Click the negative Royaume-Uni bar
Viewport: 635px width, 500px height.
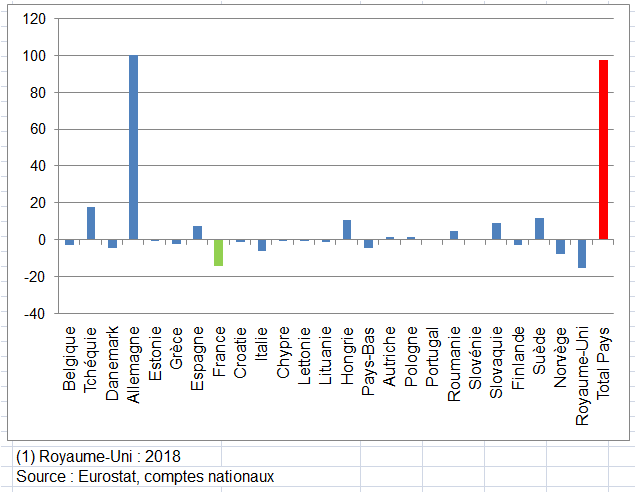[x=582, y=253]
